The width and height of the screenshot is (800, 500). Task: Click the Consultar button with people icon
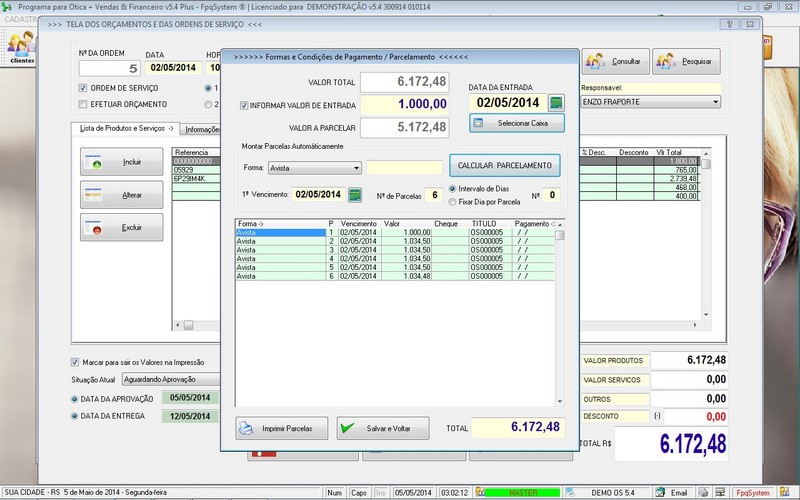(x=615, y=61)
